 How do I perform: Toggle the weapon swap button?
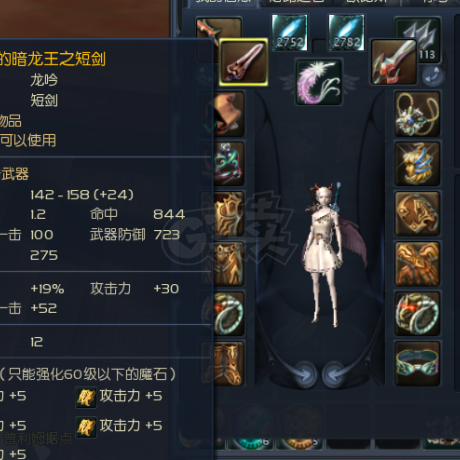tap(433, 76)
